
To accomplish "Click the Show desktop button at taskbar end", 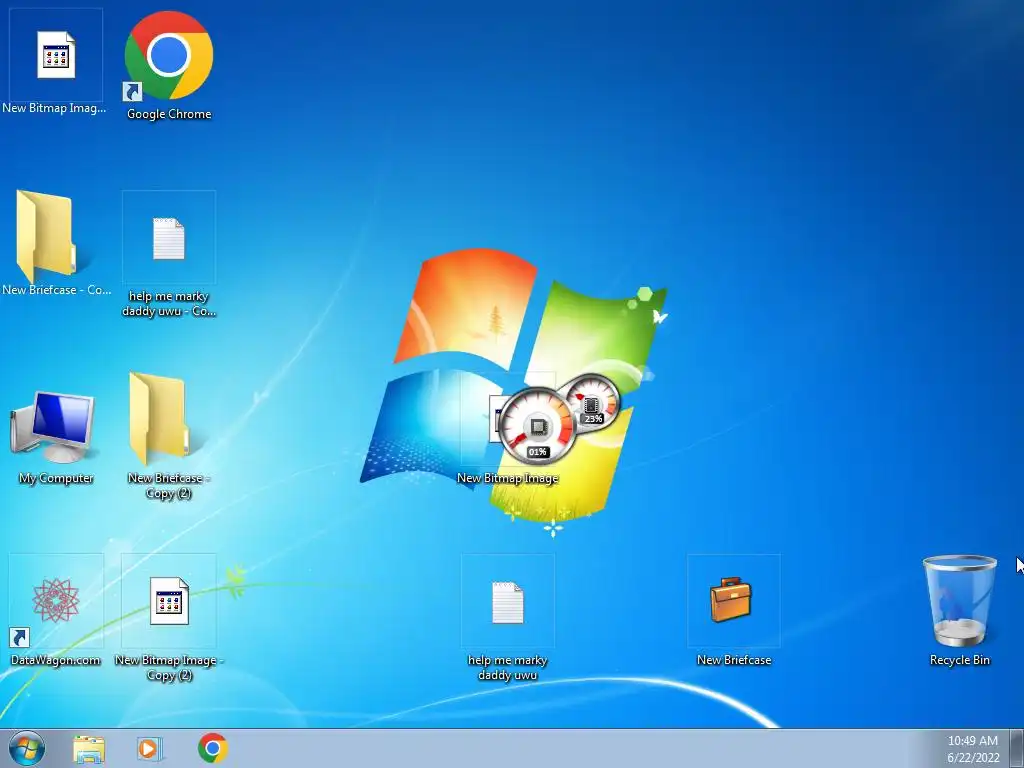I will click(x=1017, y=748).
